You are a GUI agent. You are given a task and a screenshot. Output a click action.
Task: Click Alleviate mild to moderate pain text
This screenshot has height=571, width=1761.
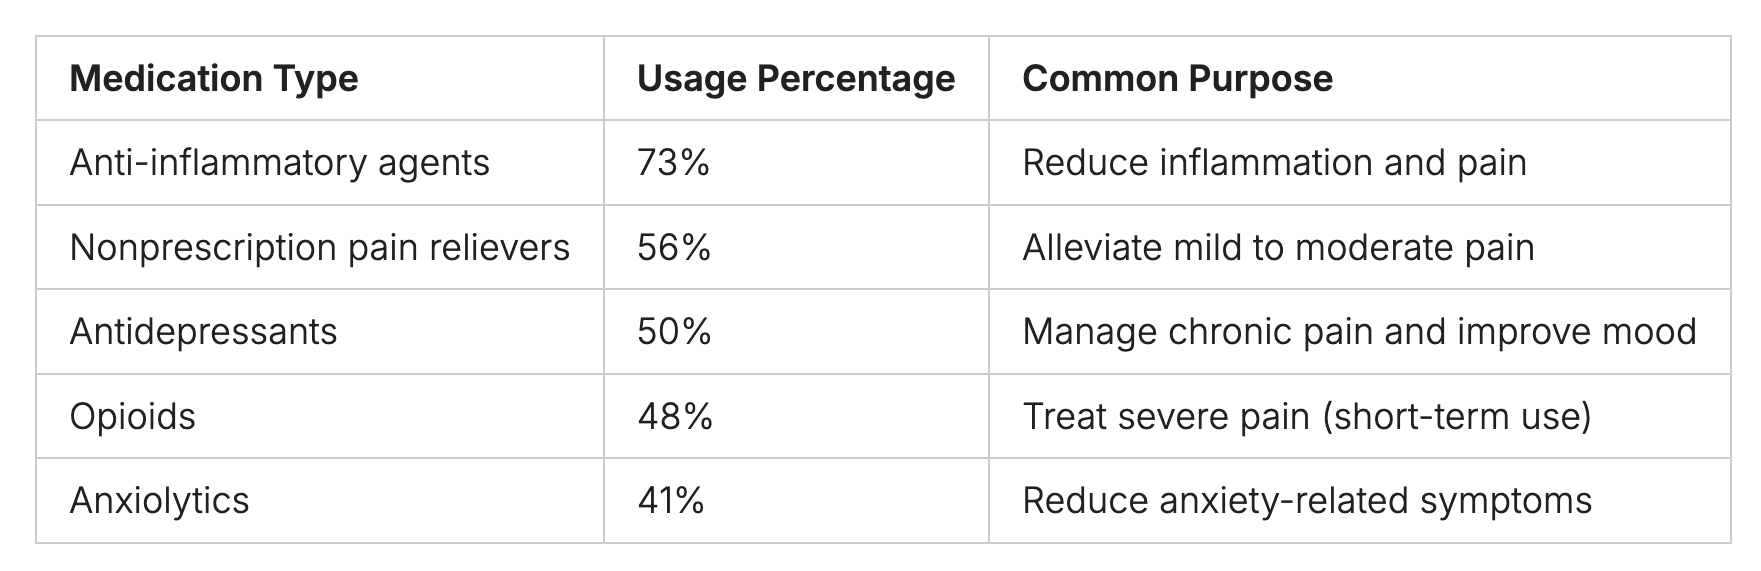pos(1278,248)
